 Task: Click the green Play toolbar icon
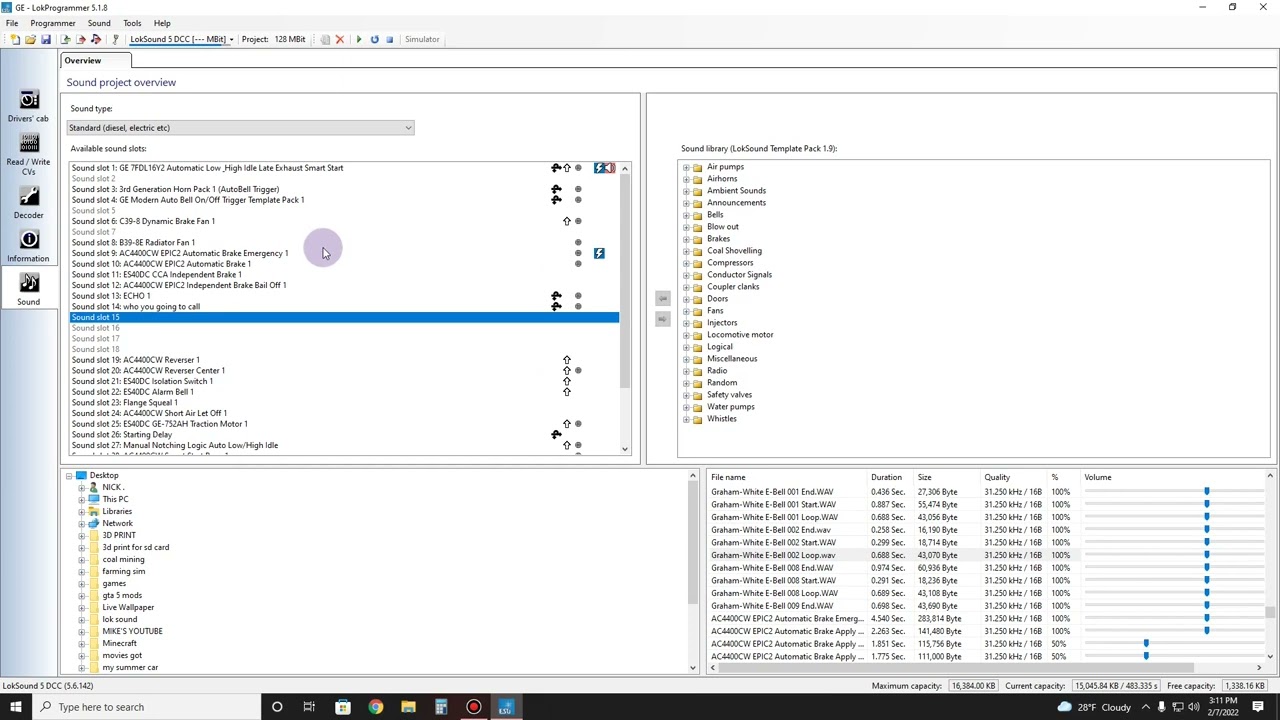tap(359, 39)
